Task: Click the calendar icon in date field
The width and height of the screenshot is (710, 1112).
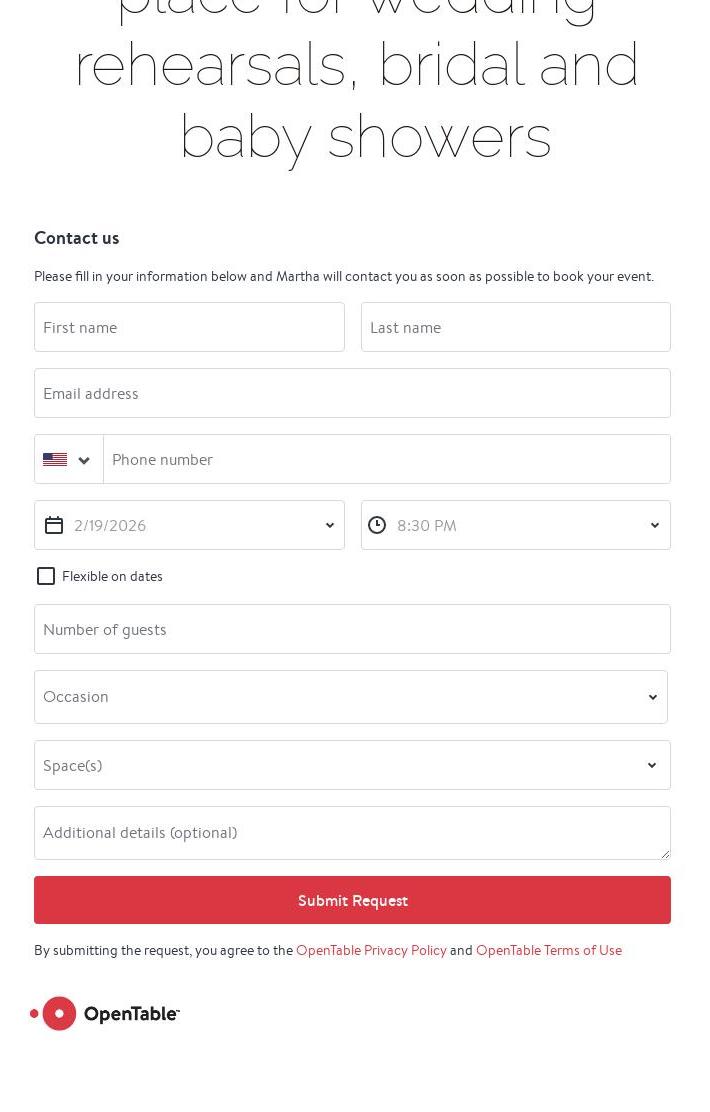Action: (x=54, y=526)
